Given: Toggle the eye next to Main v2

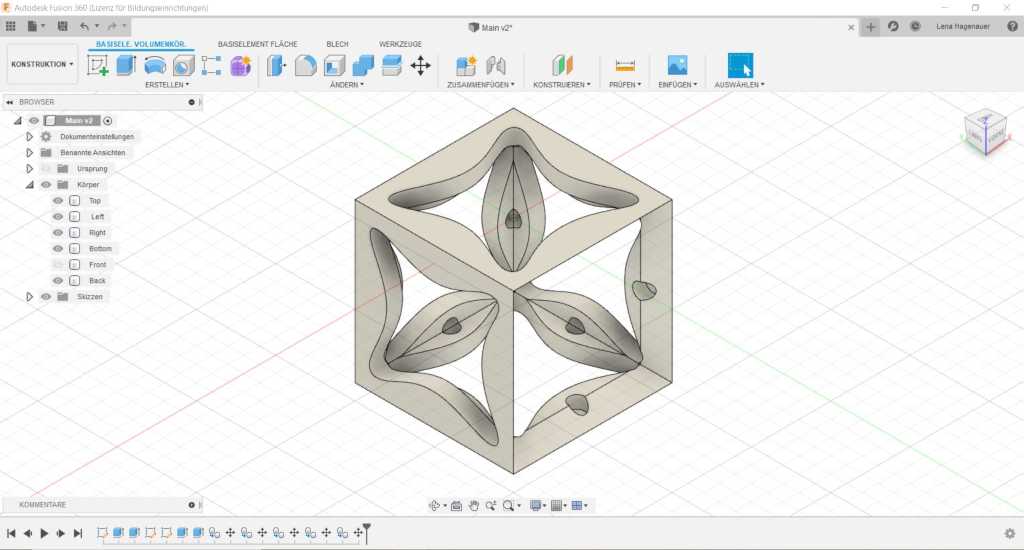Looking at the screenshot, I should tap(34, 120).
